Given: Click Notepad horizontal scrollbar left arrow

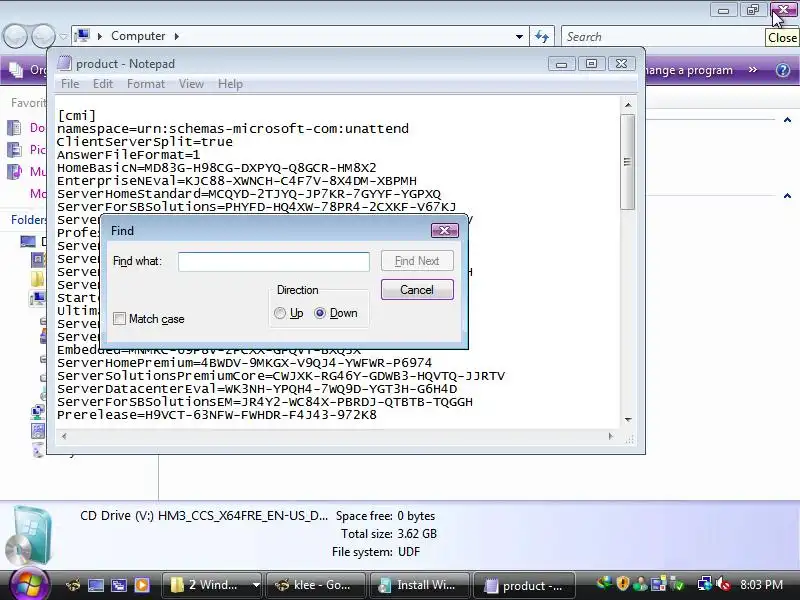Looking at the screenshot, I should pos(64,436).
